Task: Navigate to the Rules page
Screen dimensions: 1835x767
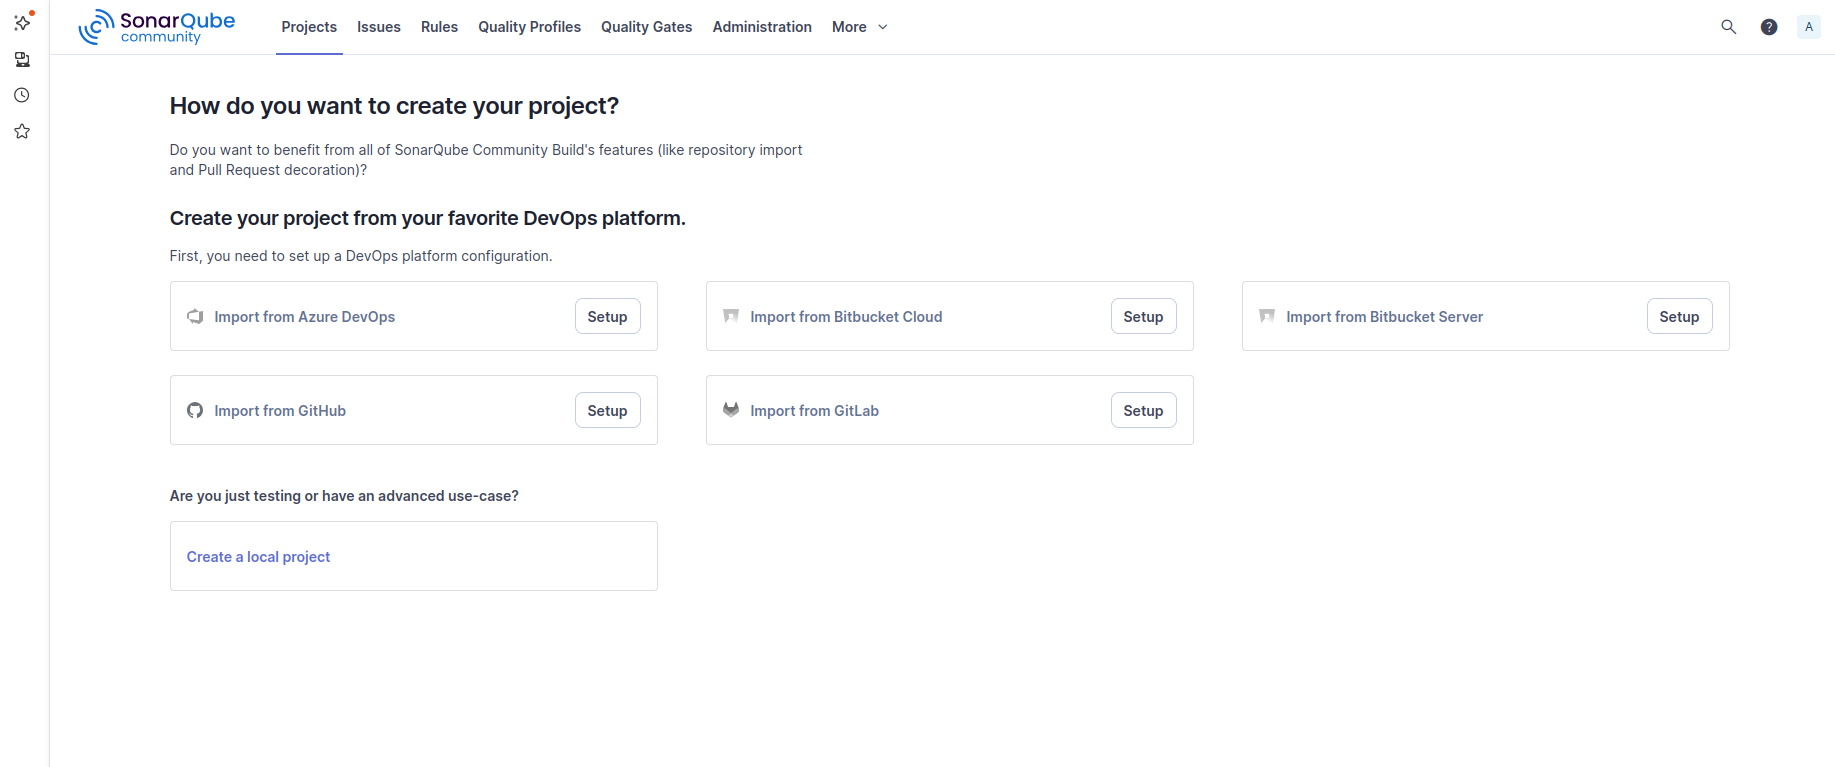Action: click(x=439, y=27)
